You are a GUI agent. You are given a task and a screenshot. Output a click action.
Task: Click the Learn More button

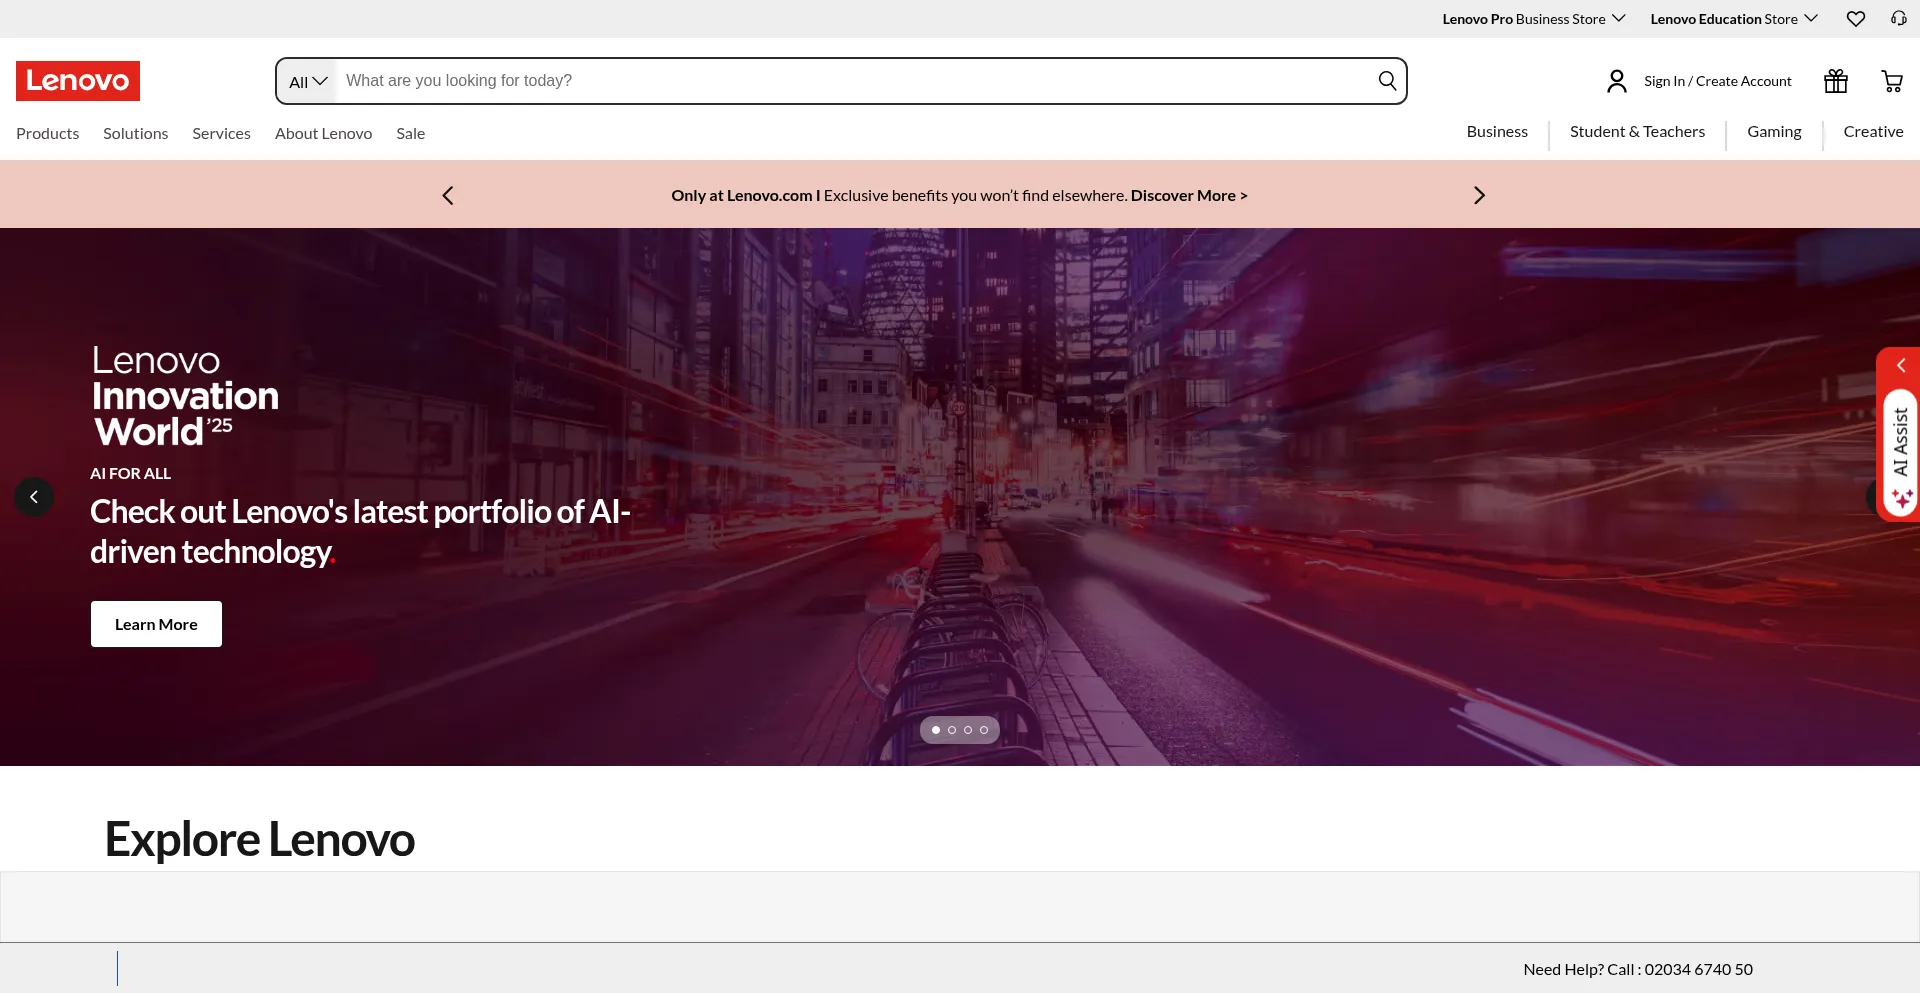(156, 624)
